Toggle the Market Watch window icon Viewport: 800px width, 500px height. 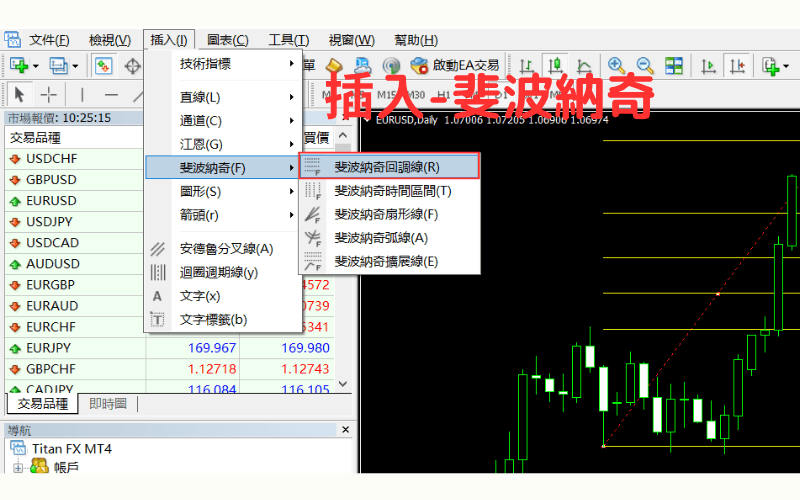pyautogui.click(x=104, y=66)
